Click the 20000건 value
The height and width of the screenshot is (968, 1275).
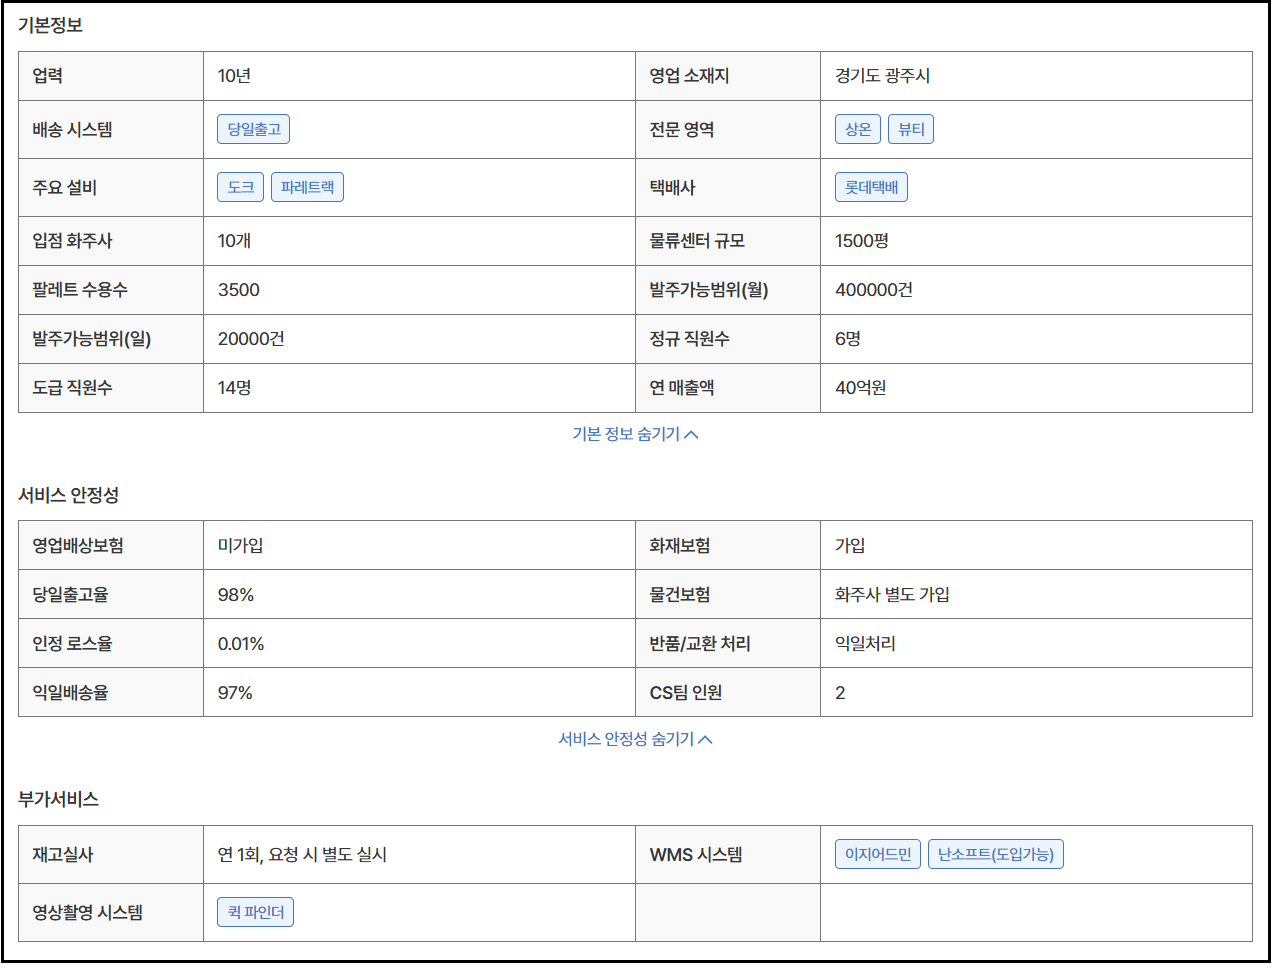pos(251,339)
